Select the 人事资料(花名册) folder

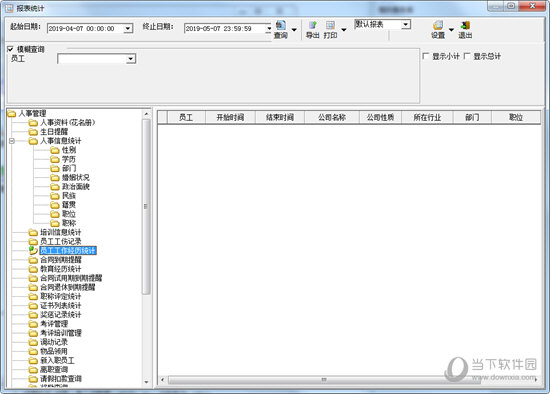62,122
